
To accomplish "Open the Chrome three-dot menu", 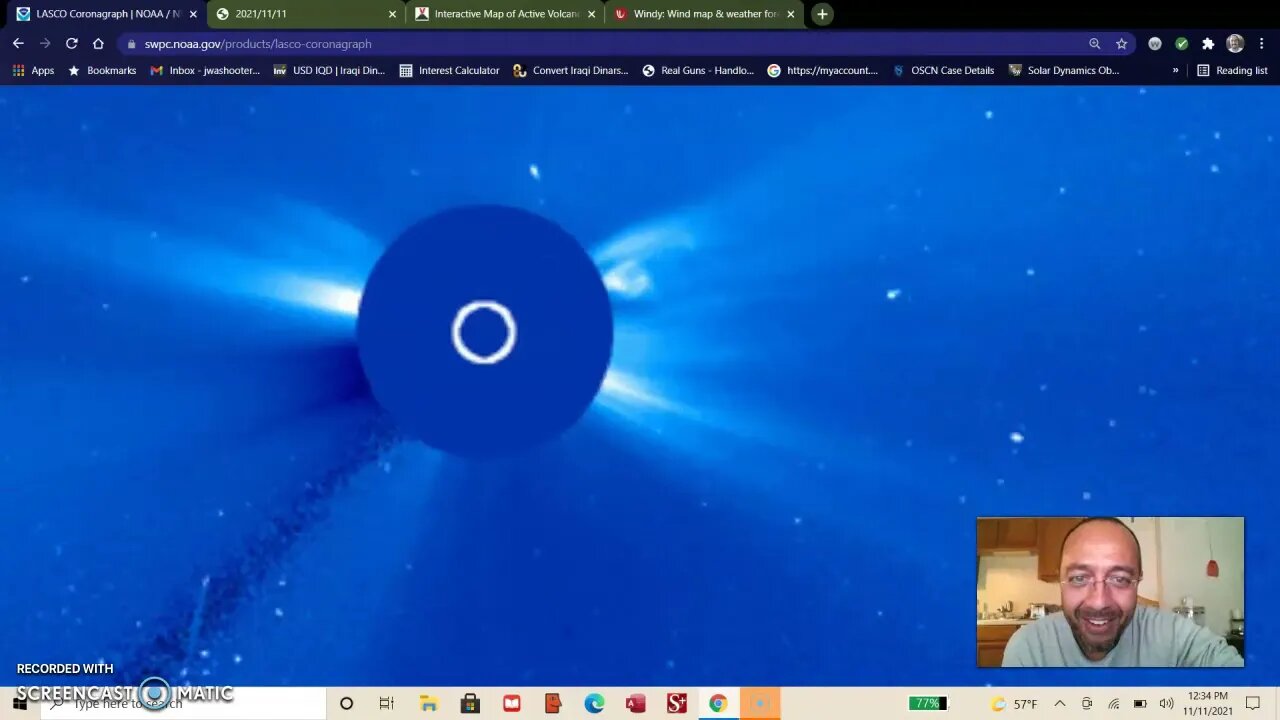I will click(x=1261, y=44).
